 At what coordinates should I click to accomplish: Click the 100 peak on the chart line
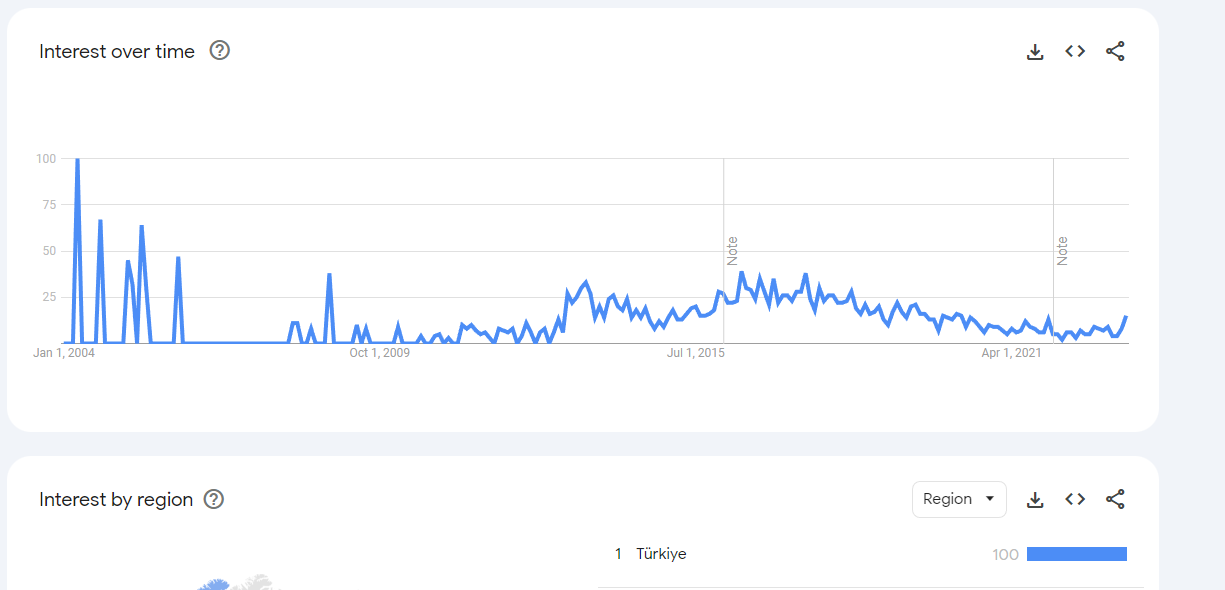(77, 160)
